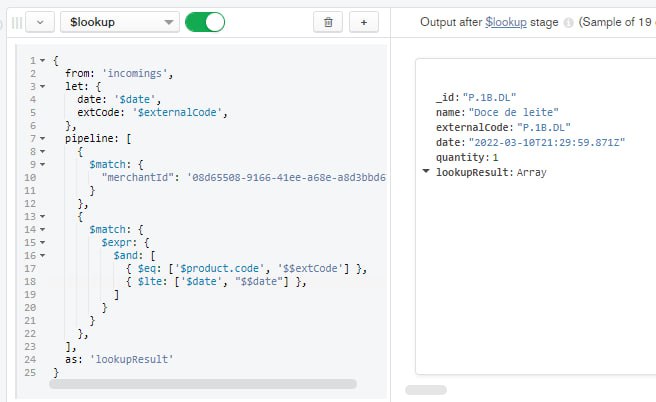Click the date value in output document

[x=547, y=143]
